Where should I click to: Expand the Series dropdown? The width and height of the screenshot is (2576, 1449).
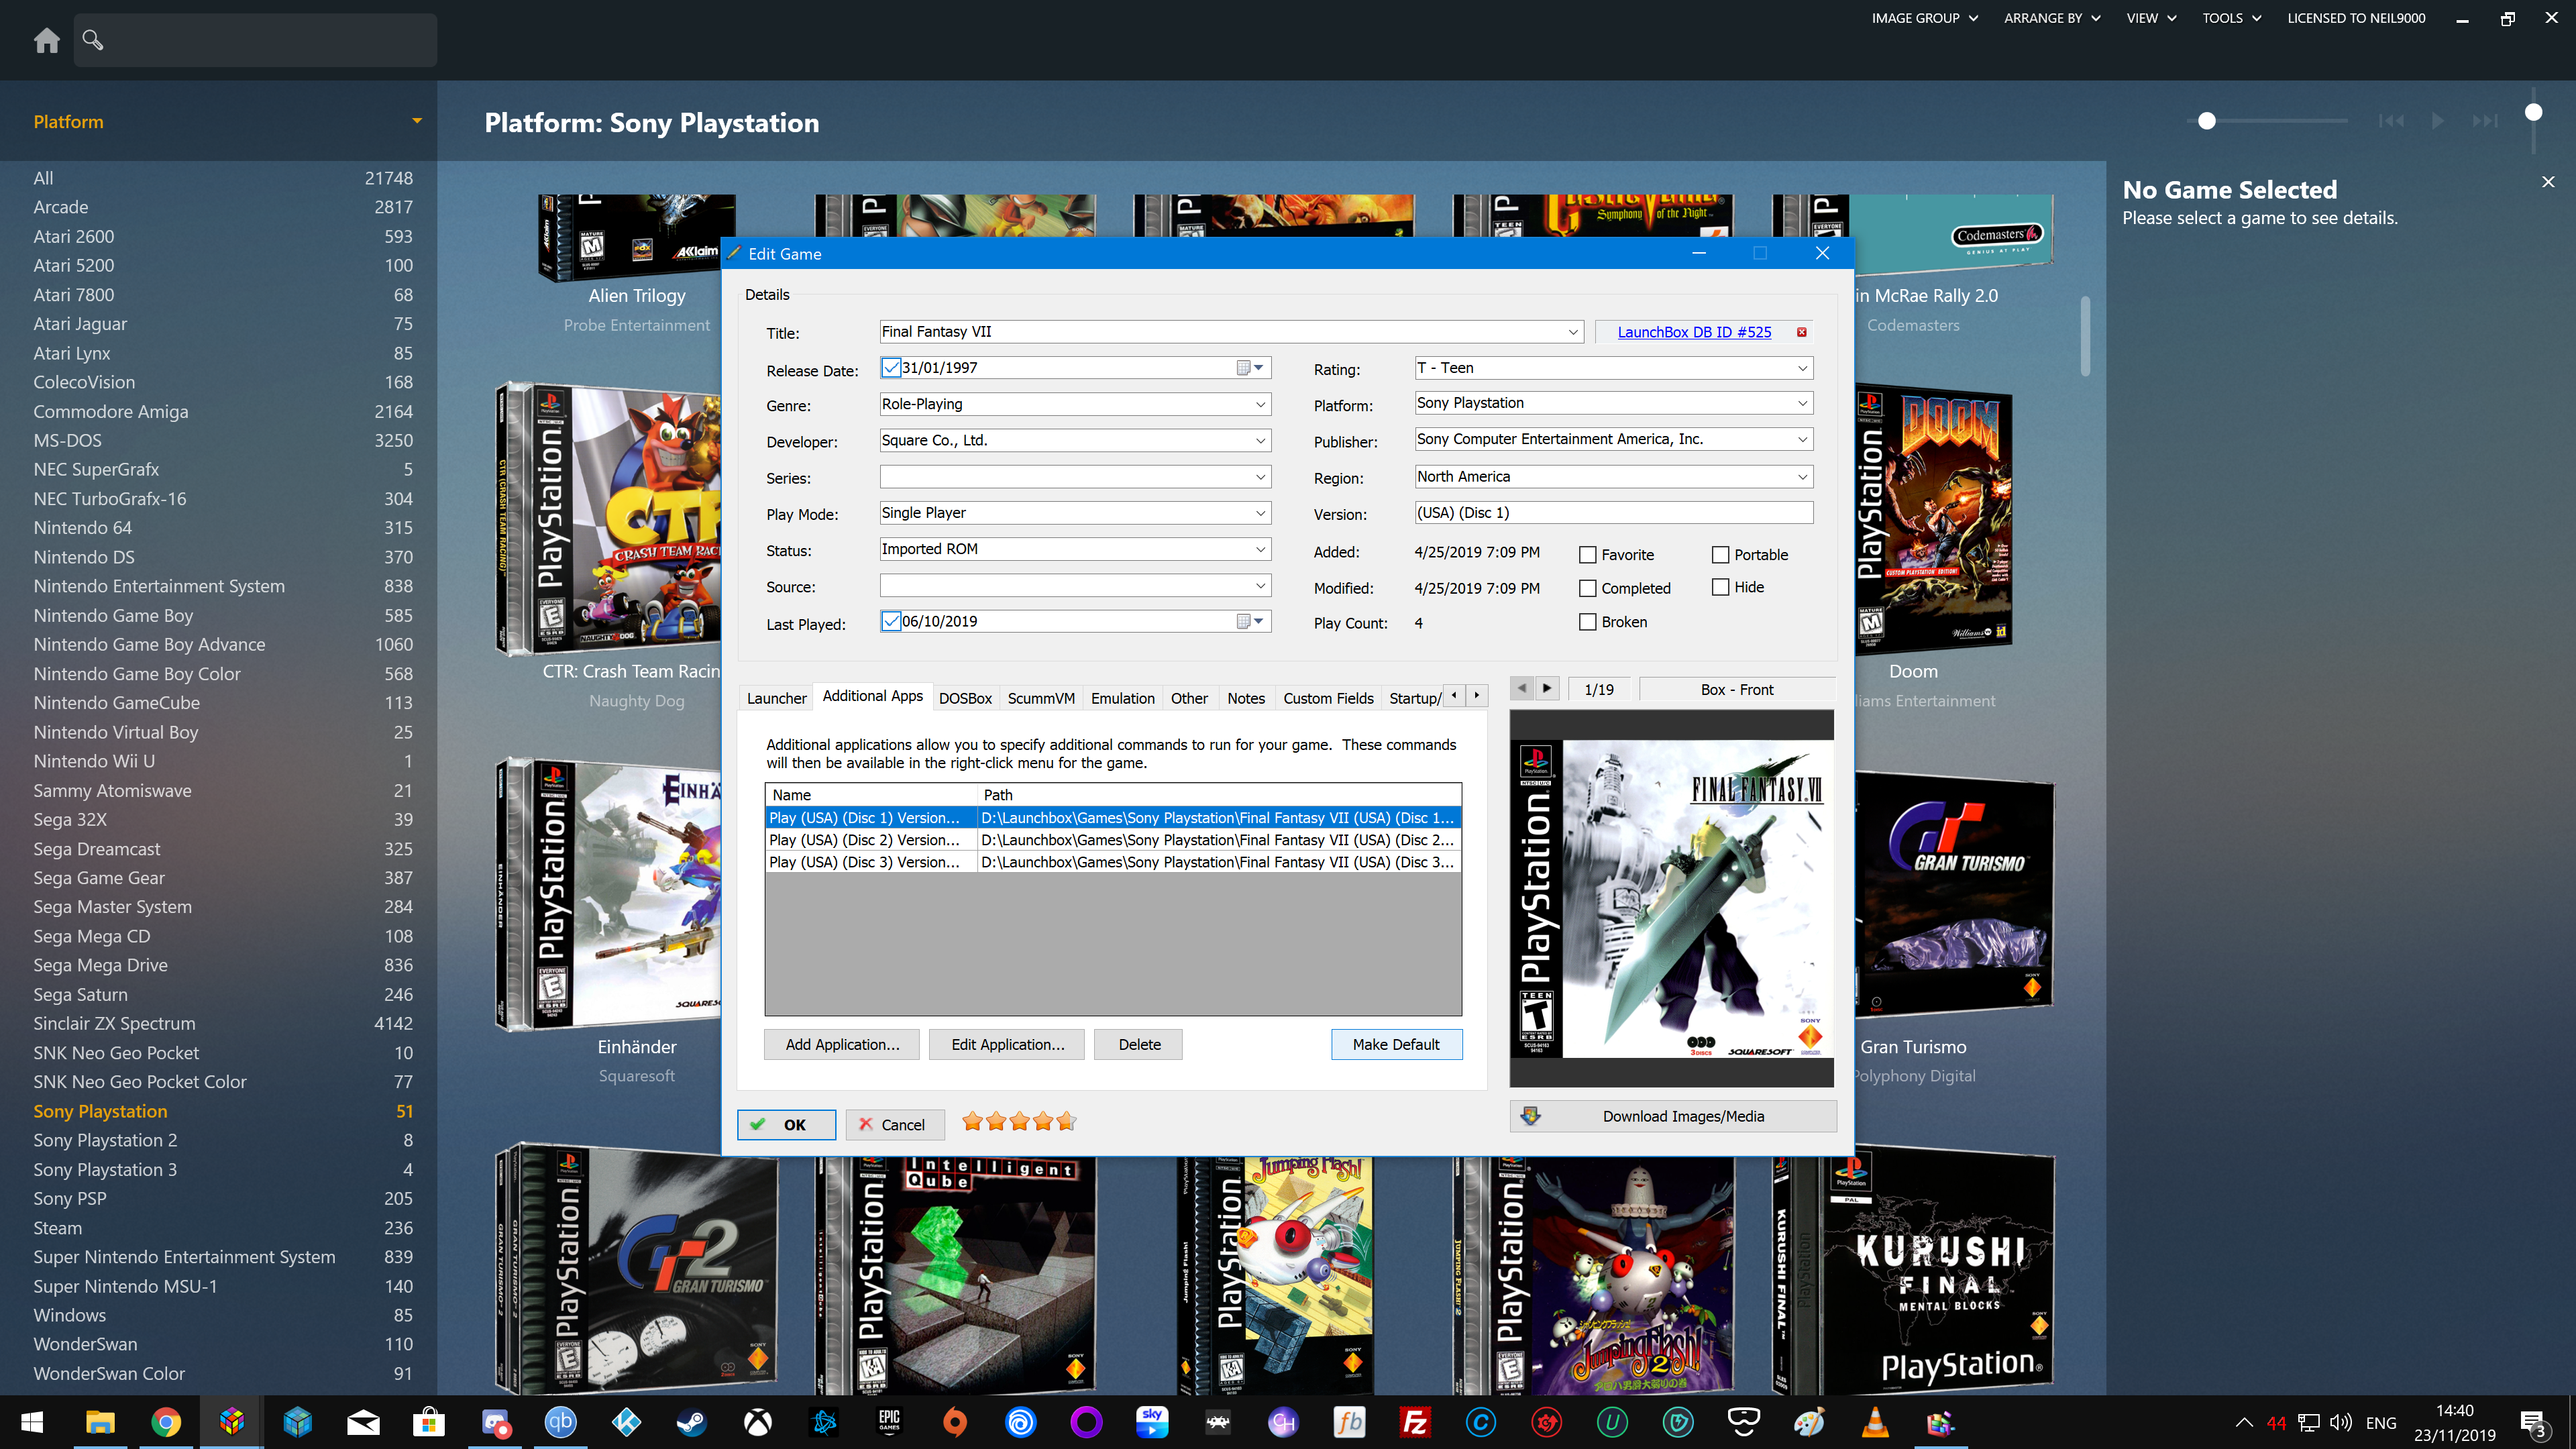(x=1261, y=477)
